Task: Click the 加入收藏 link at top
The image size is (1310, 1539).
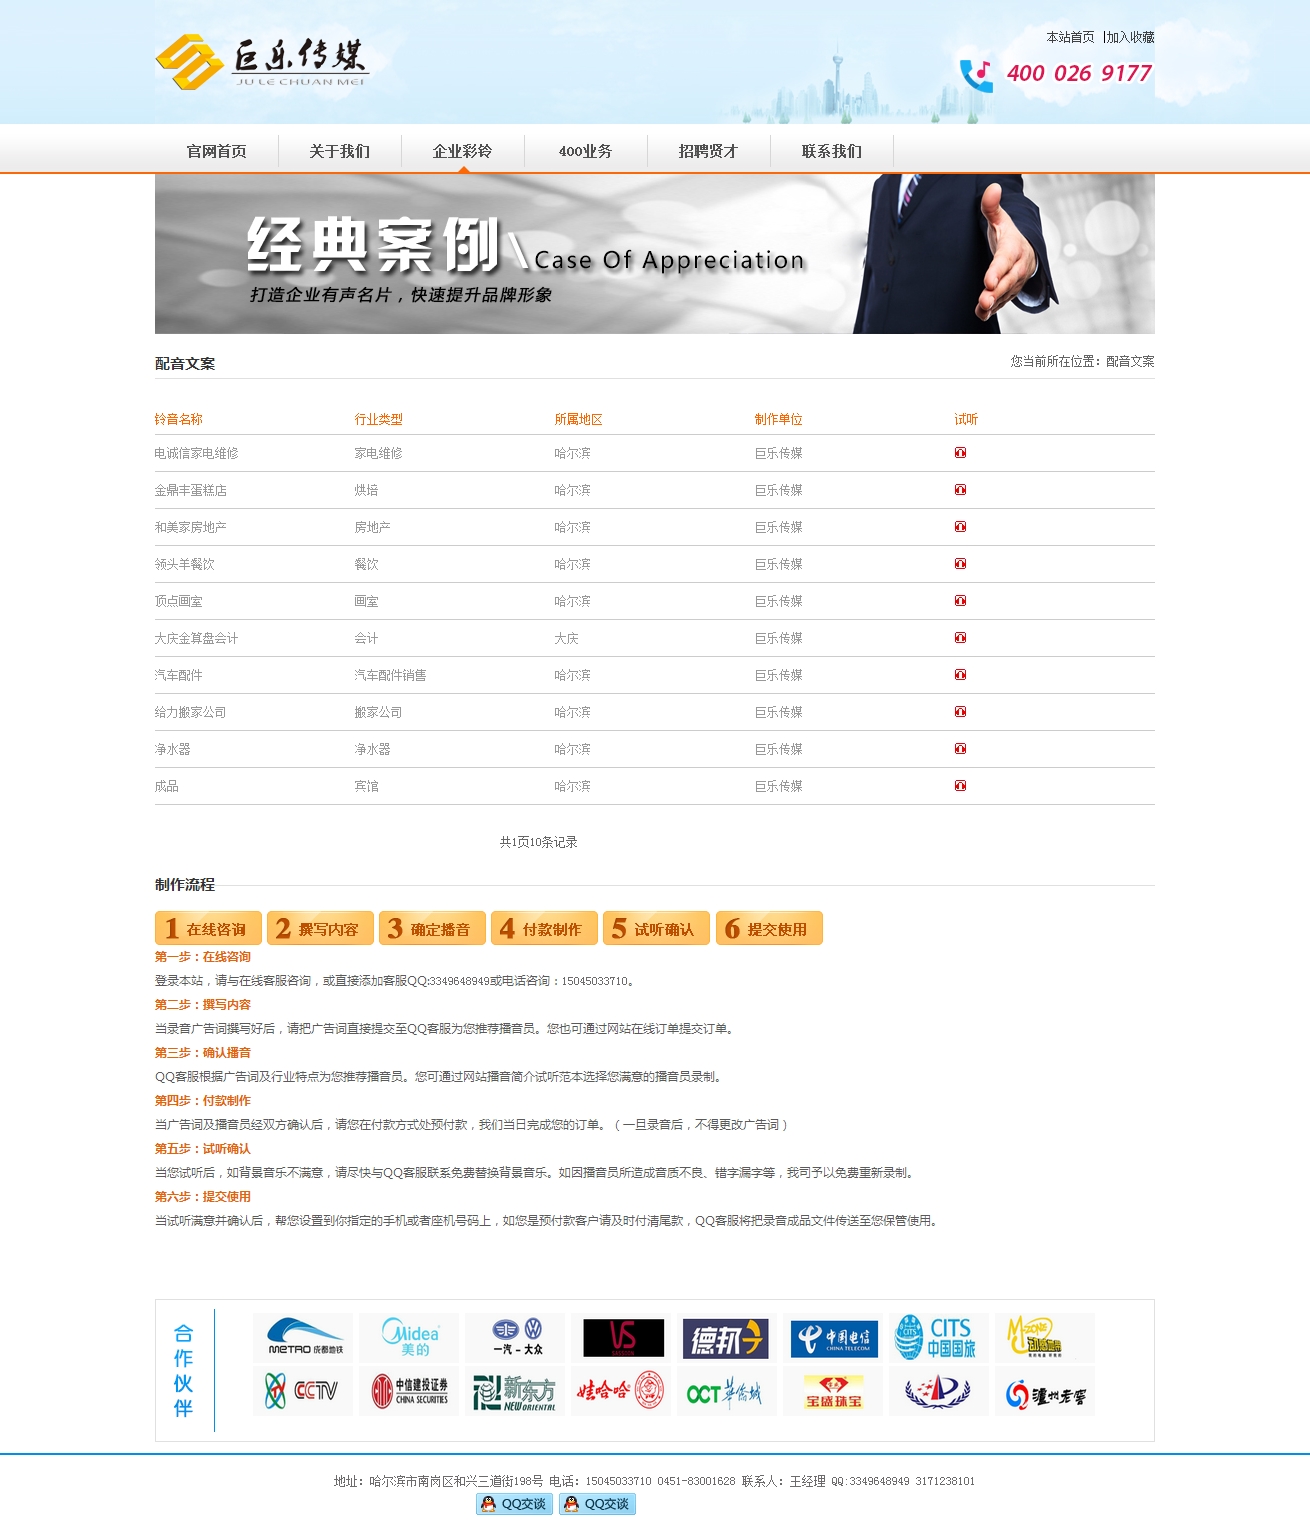Action: 1130,37
